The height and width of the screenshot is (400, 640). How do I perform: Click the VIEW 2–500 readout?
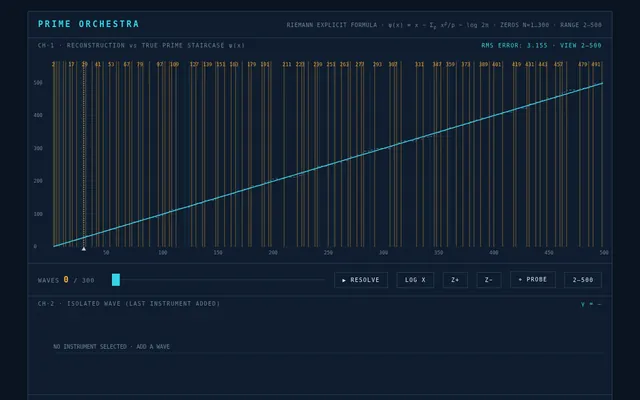[x=581, y=45]
